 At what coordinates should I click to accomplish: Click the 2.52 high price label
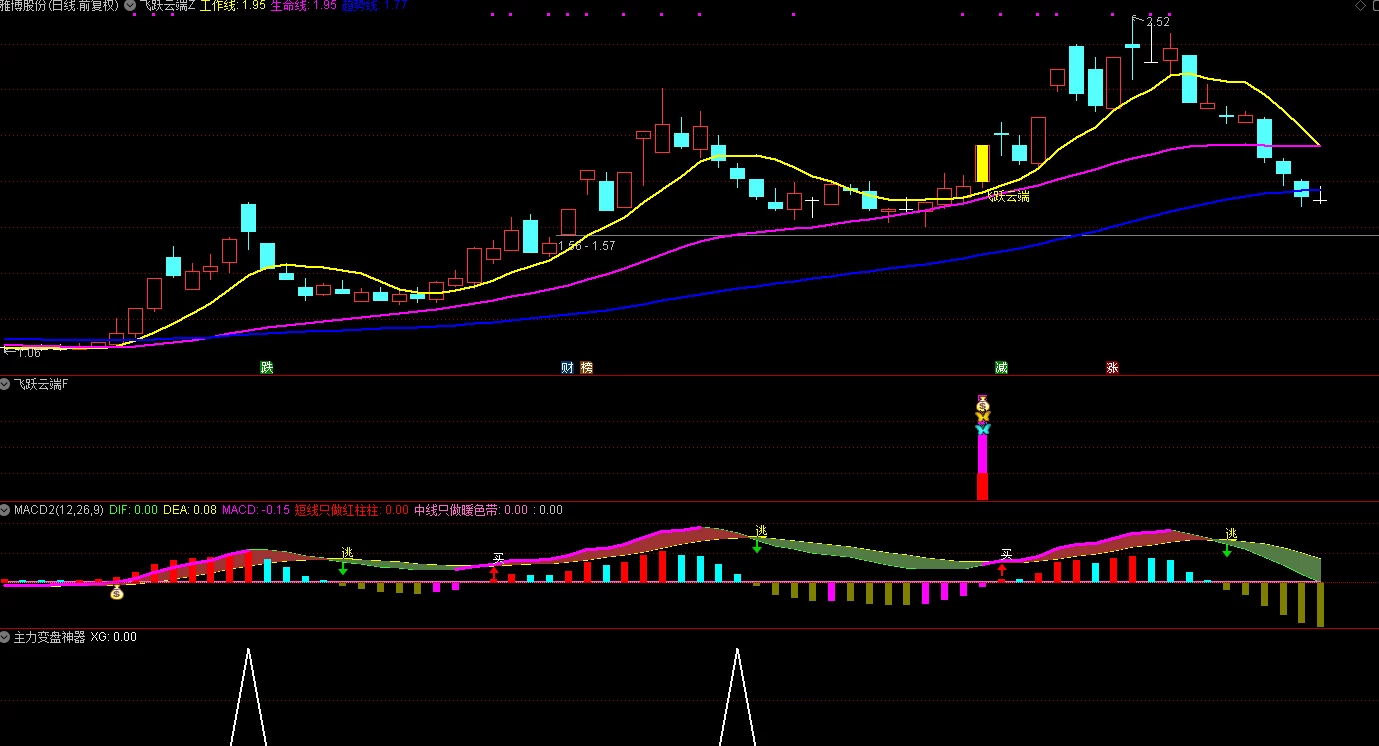click(1157, 21)
